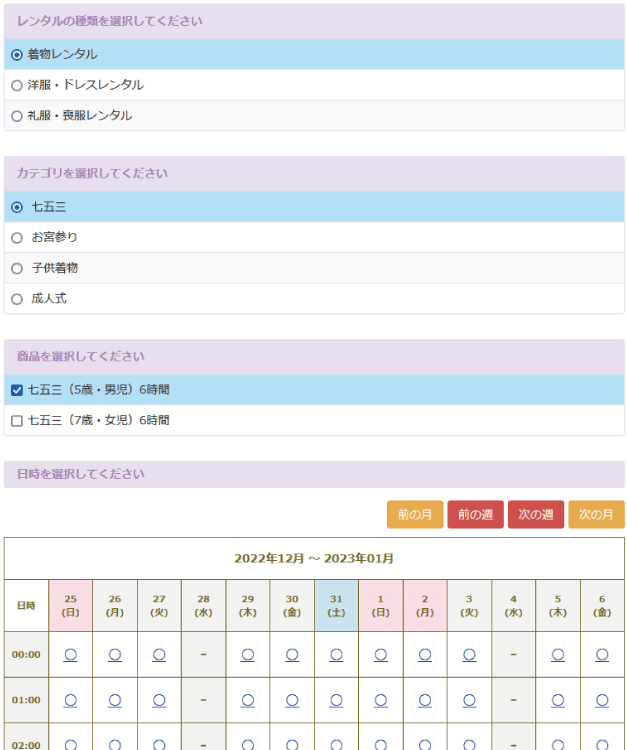This screenshot has height=750, width=627.
Task: Select 礼服・喪服レンタル radio button
Action: pyautogui.click(x=17, y=116)
